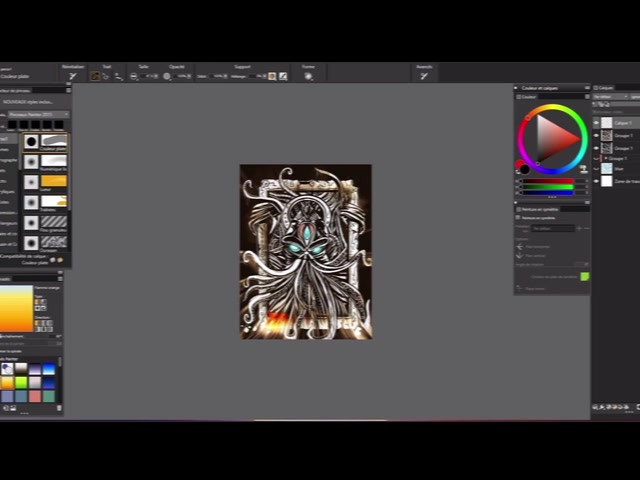The image size is (640, 480).
Task: Adjust the green RGB slider
Action: [x=549, y=187]
